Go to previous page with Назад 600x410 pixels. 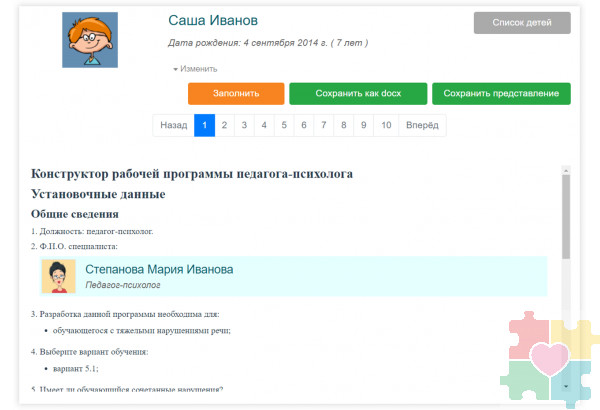click(x=173, y=125)
